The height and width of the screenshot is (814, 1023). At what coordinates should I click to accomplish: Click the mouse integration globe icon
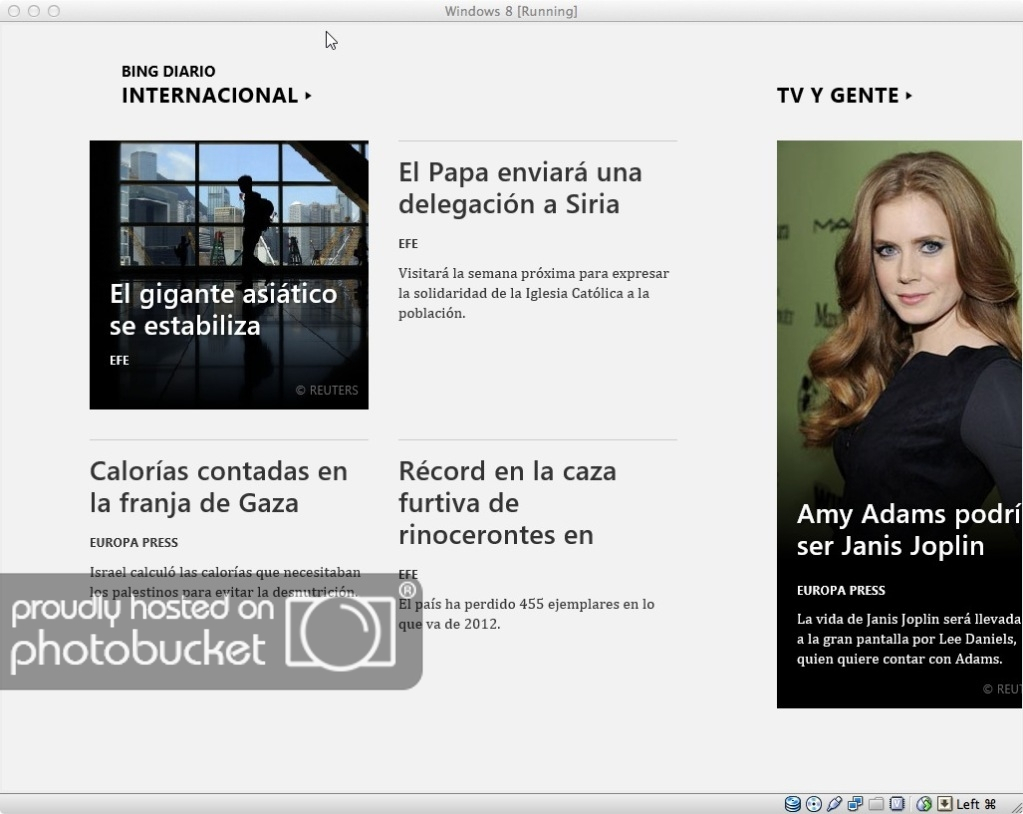point(924,804)
